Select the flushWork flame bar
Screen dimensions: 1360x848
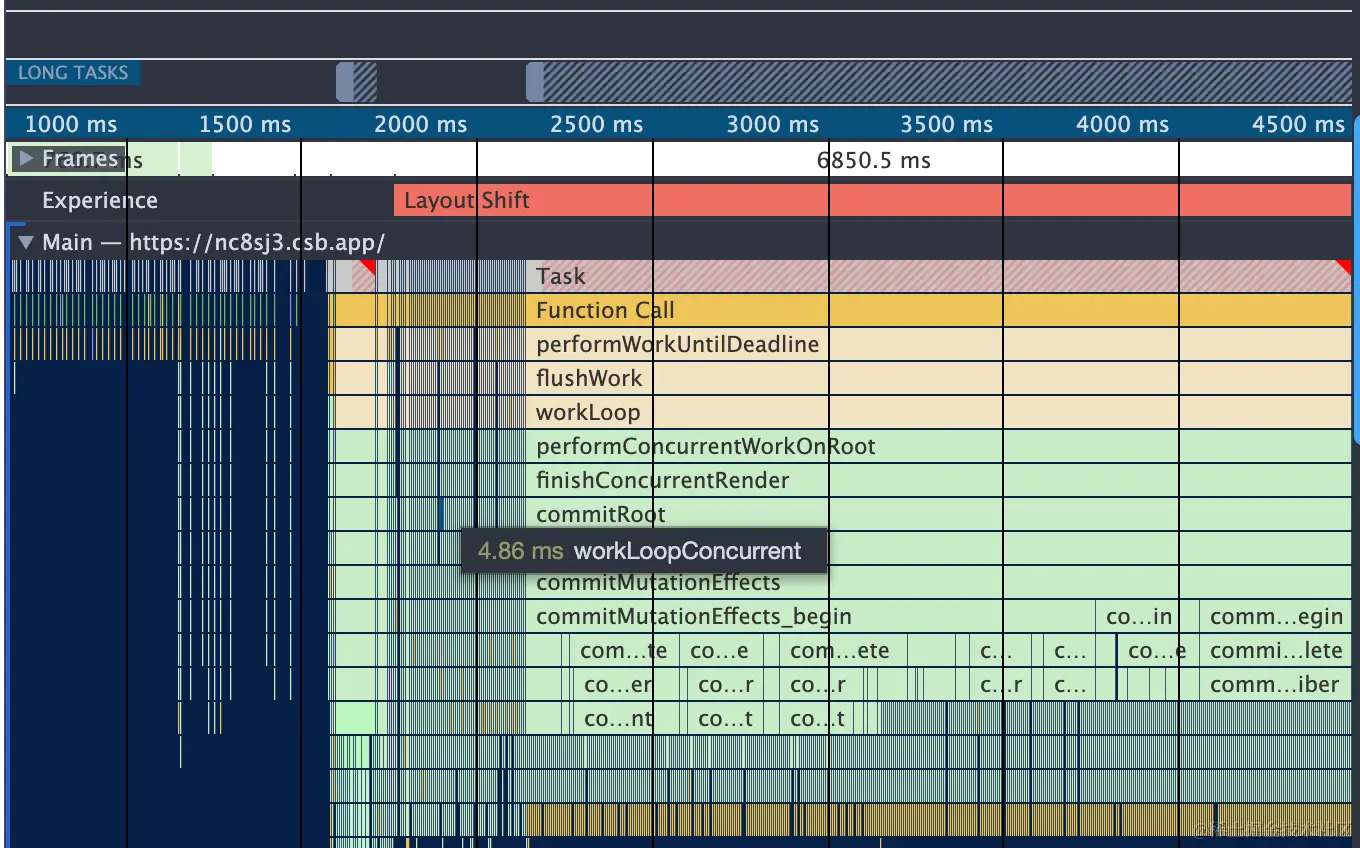pyautogui.click(x=939, y=378)
